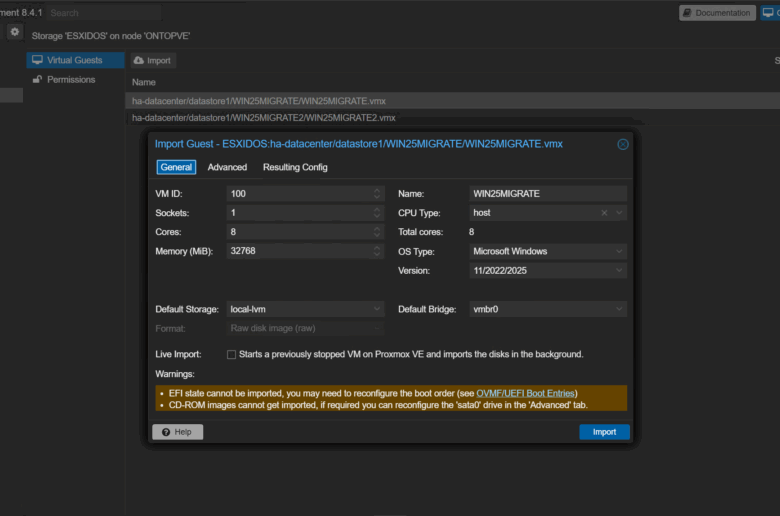Click the gear icon beside the storage title
780x516 pixels.
coord(15,32)
